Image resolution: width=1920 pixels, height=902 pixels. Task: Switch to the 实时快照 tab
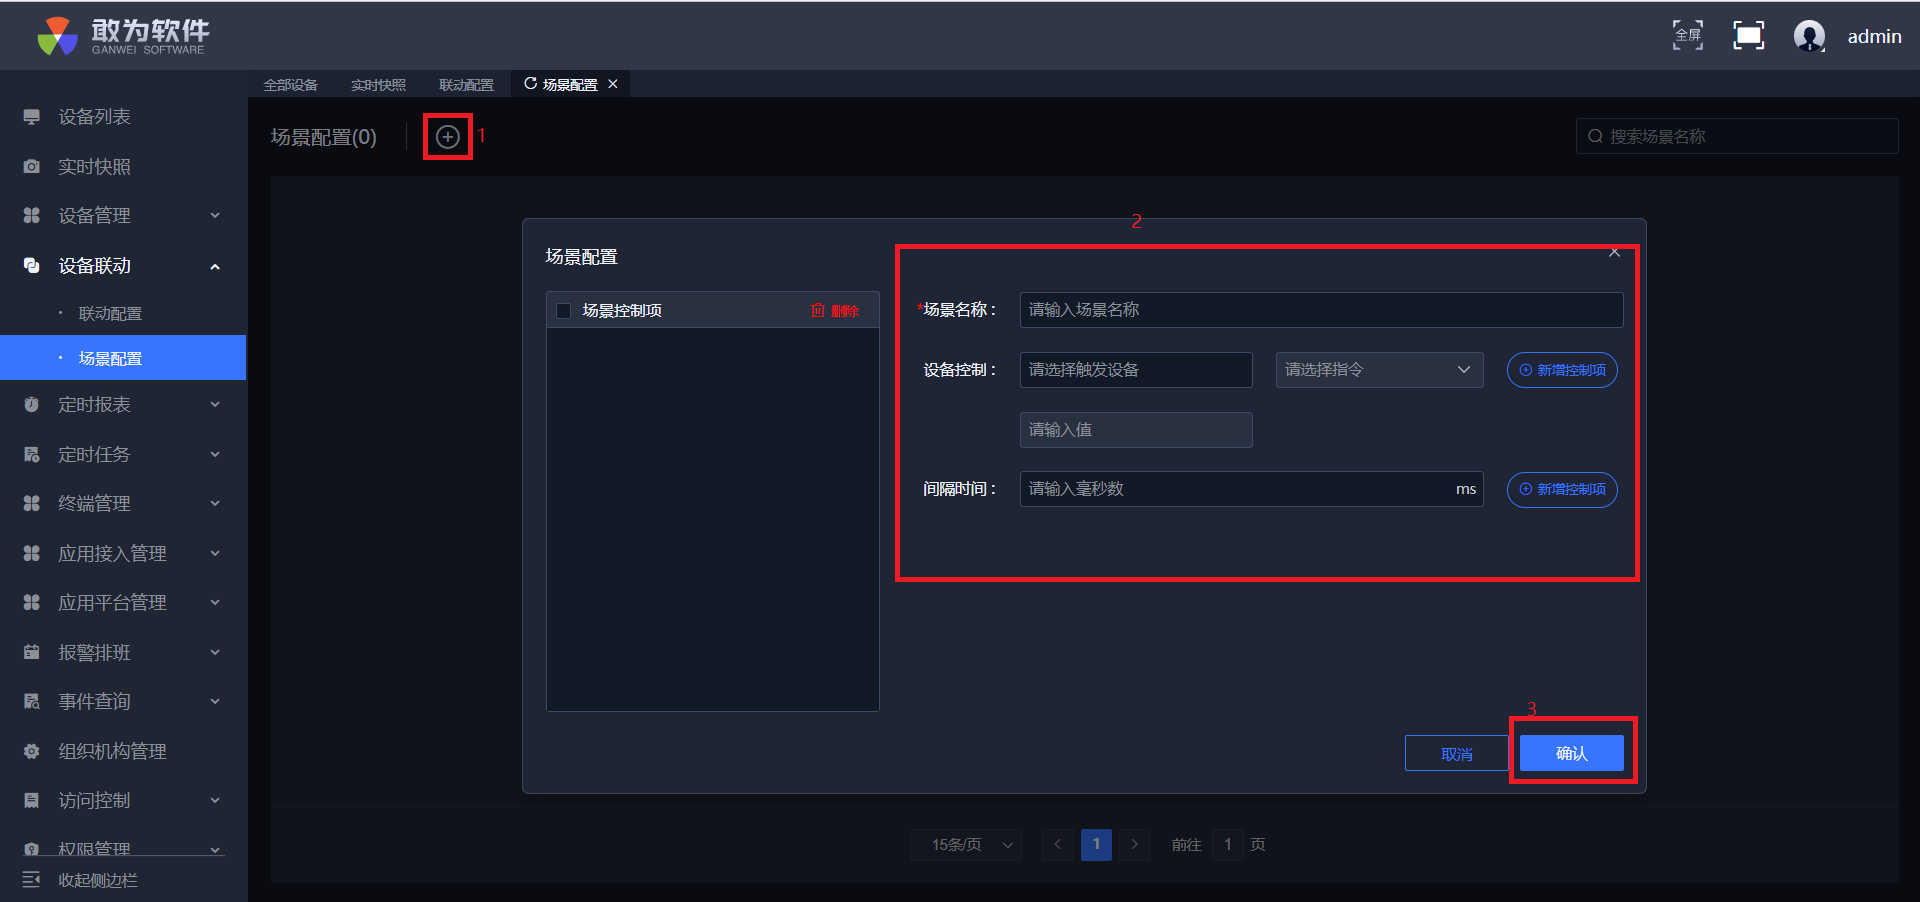click(x=379, y=85)
